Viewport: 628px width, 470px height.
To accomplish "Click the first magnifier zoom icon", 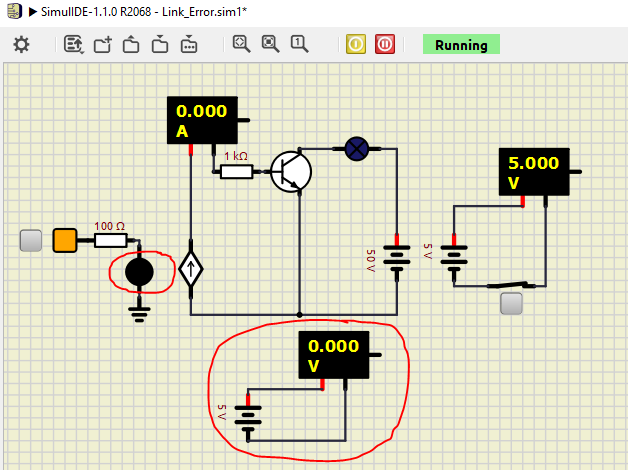I will (x=241, y=44).
